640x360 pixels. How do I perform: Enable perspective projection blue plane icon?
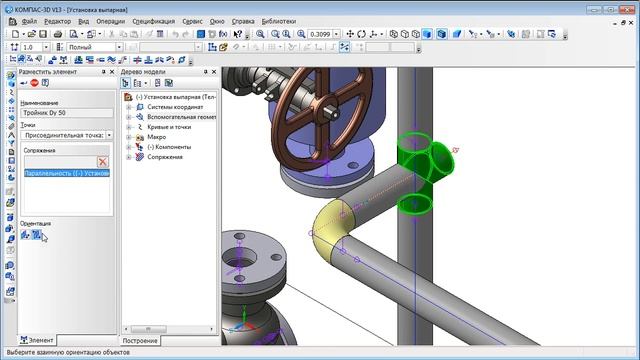[457, 34]
